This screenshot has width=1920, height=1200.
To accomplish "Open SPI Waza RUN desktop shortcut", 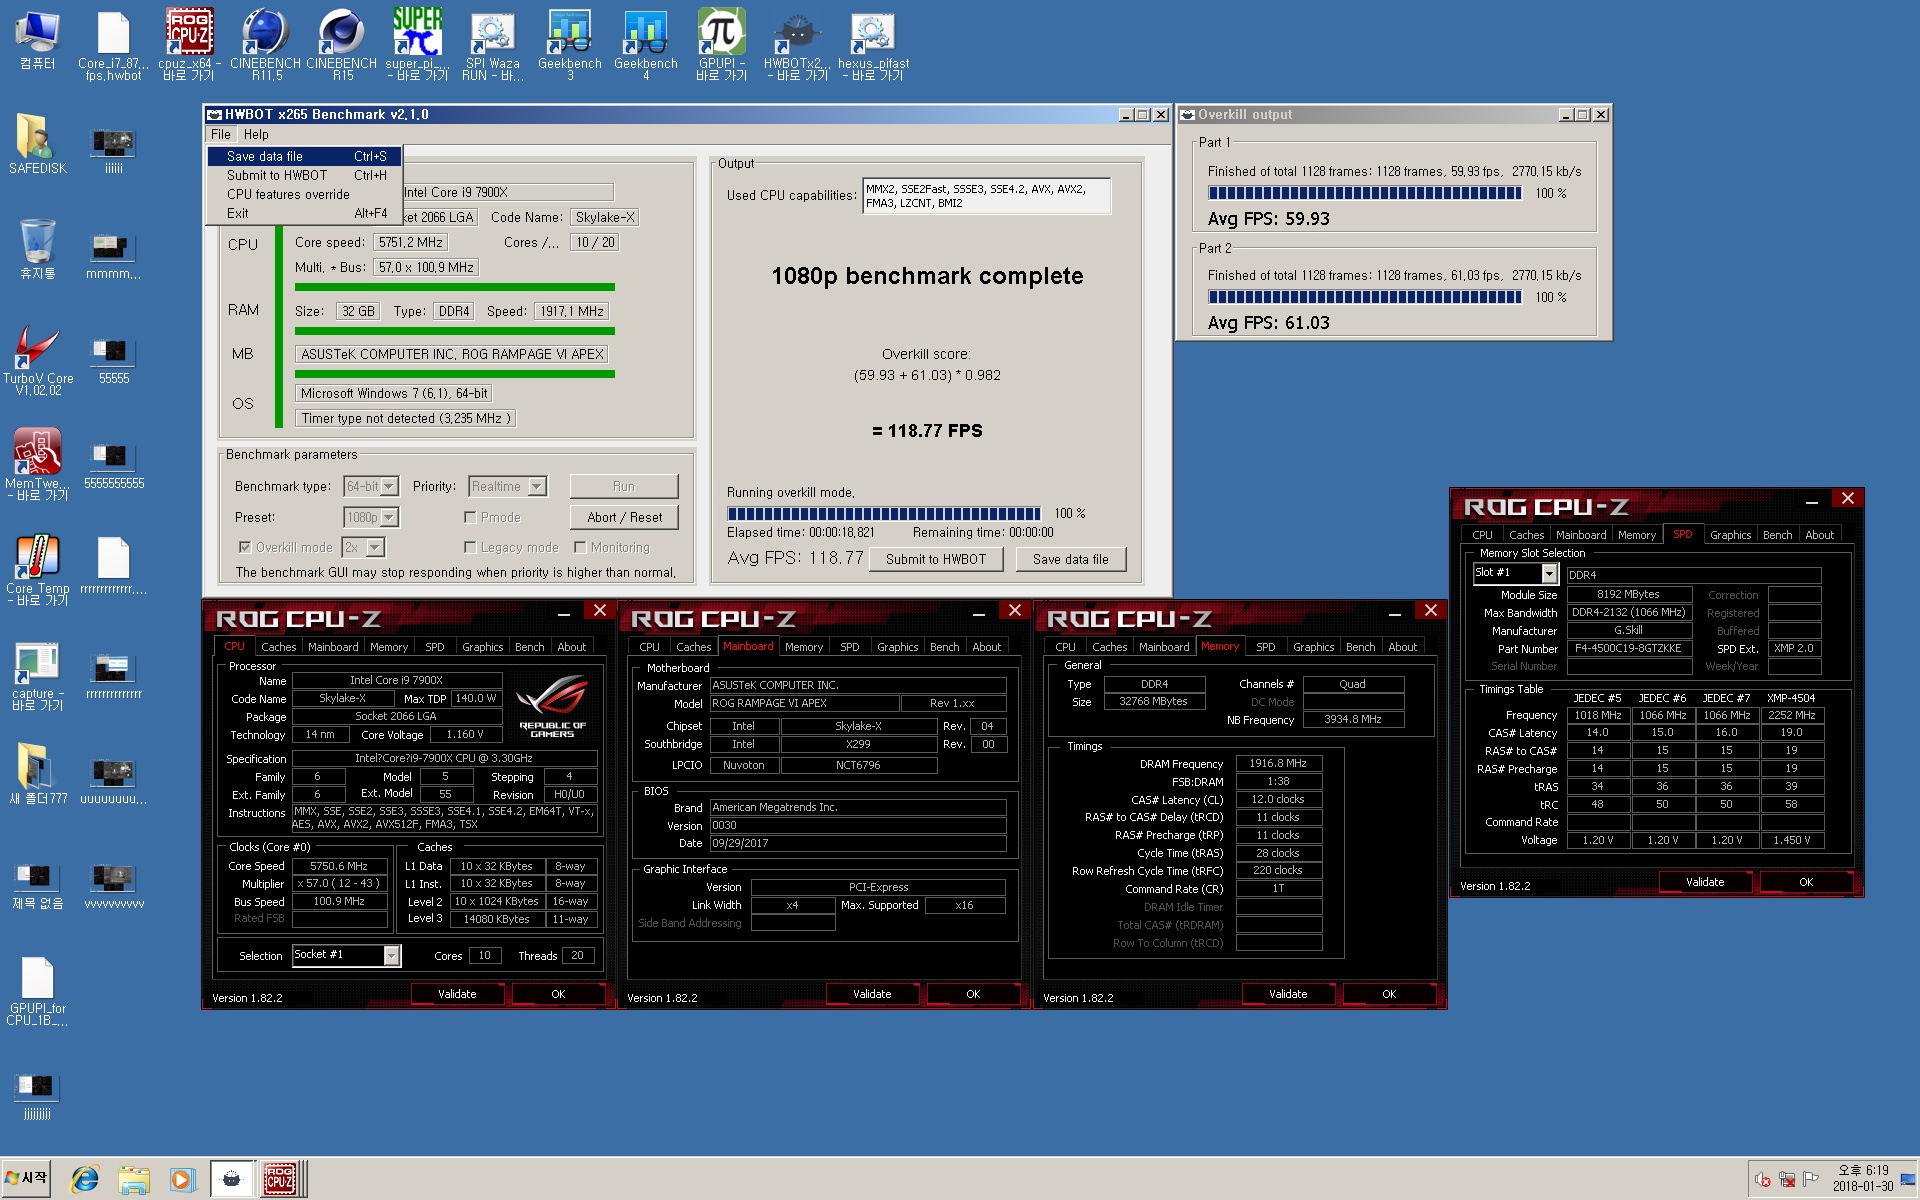I will point(492,44).
